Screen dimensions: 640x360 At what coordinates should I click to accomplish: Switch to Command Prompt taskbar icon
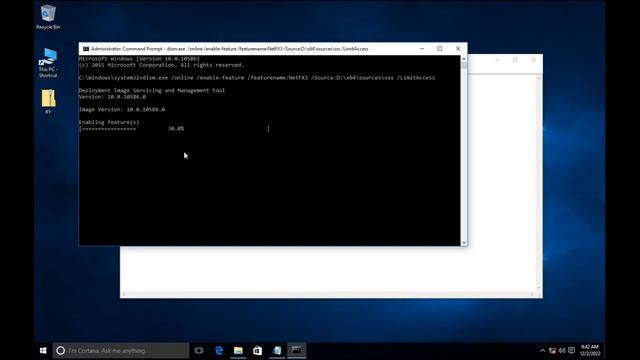point(297,351)
